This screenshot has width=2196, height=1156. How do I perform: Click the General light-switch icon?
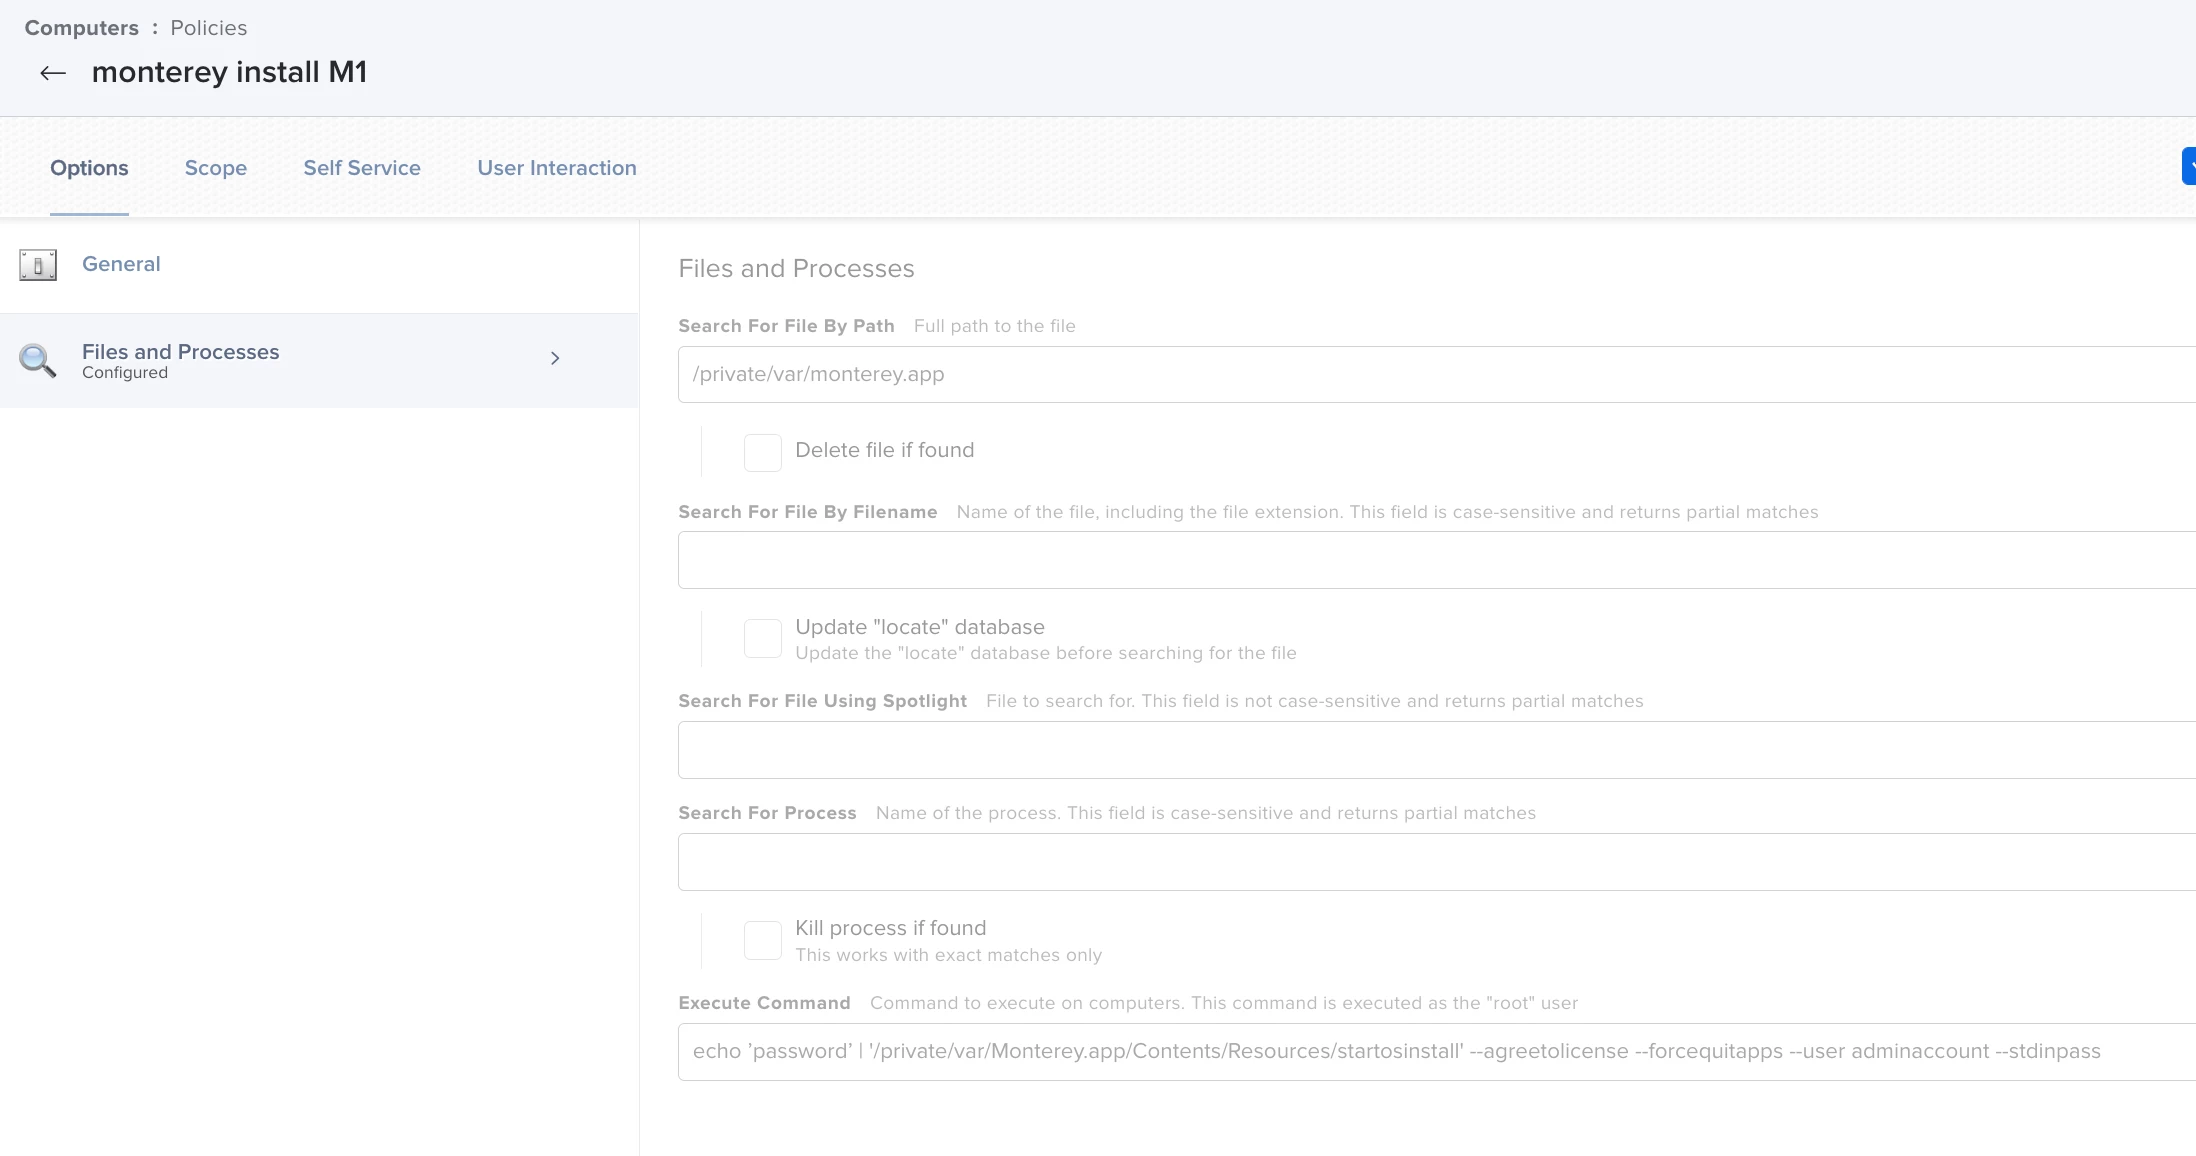pos(38,265)
